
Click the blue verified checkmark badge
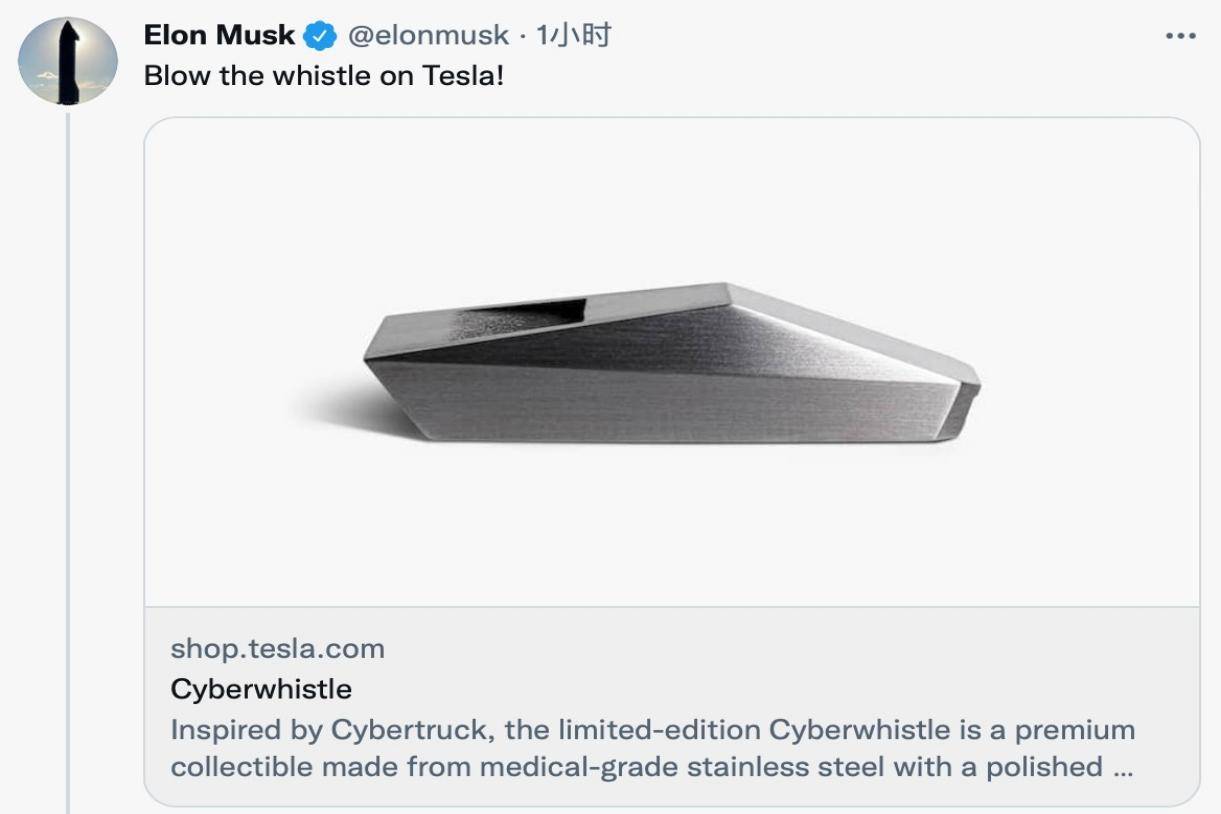320,37
